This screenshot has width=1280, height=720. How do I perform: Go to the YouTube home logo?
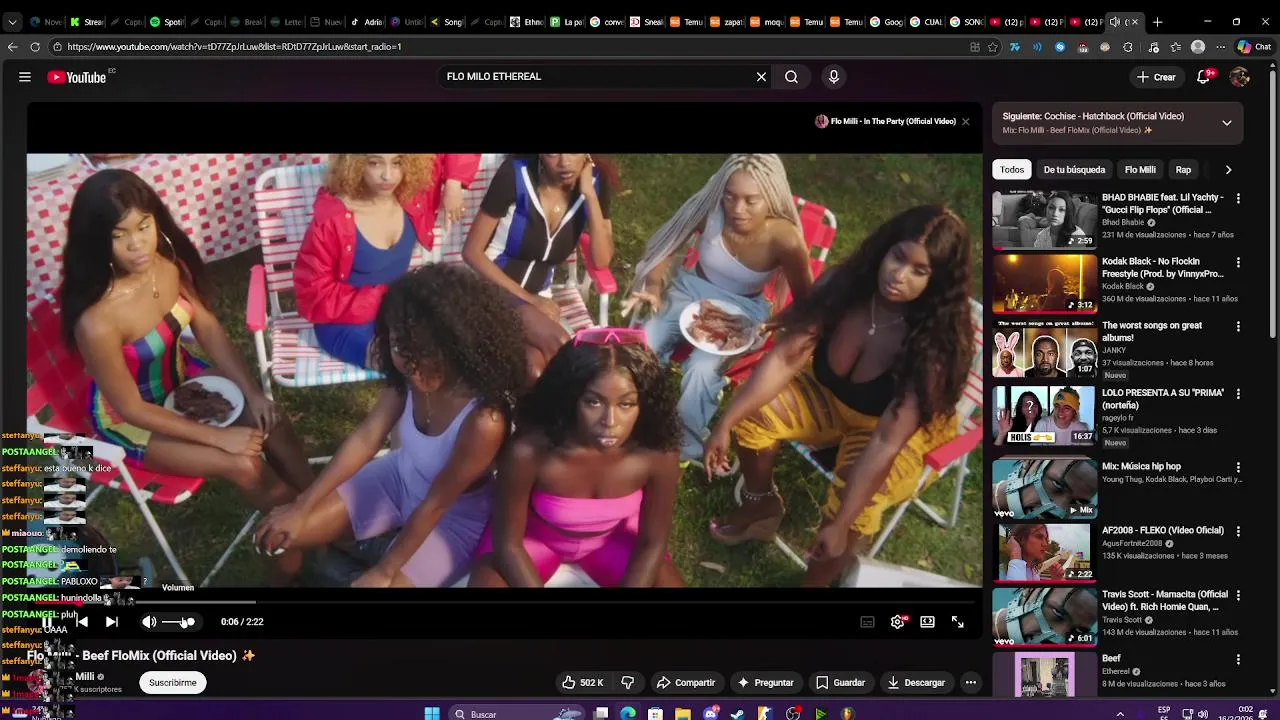click(x=77, y=77)
